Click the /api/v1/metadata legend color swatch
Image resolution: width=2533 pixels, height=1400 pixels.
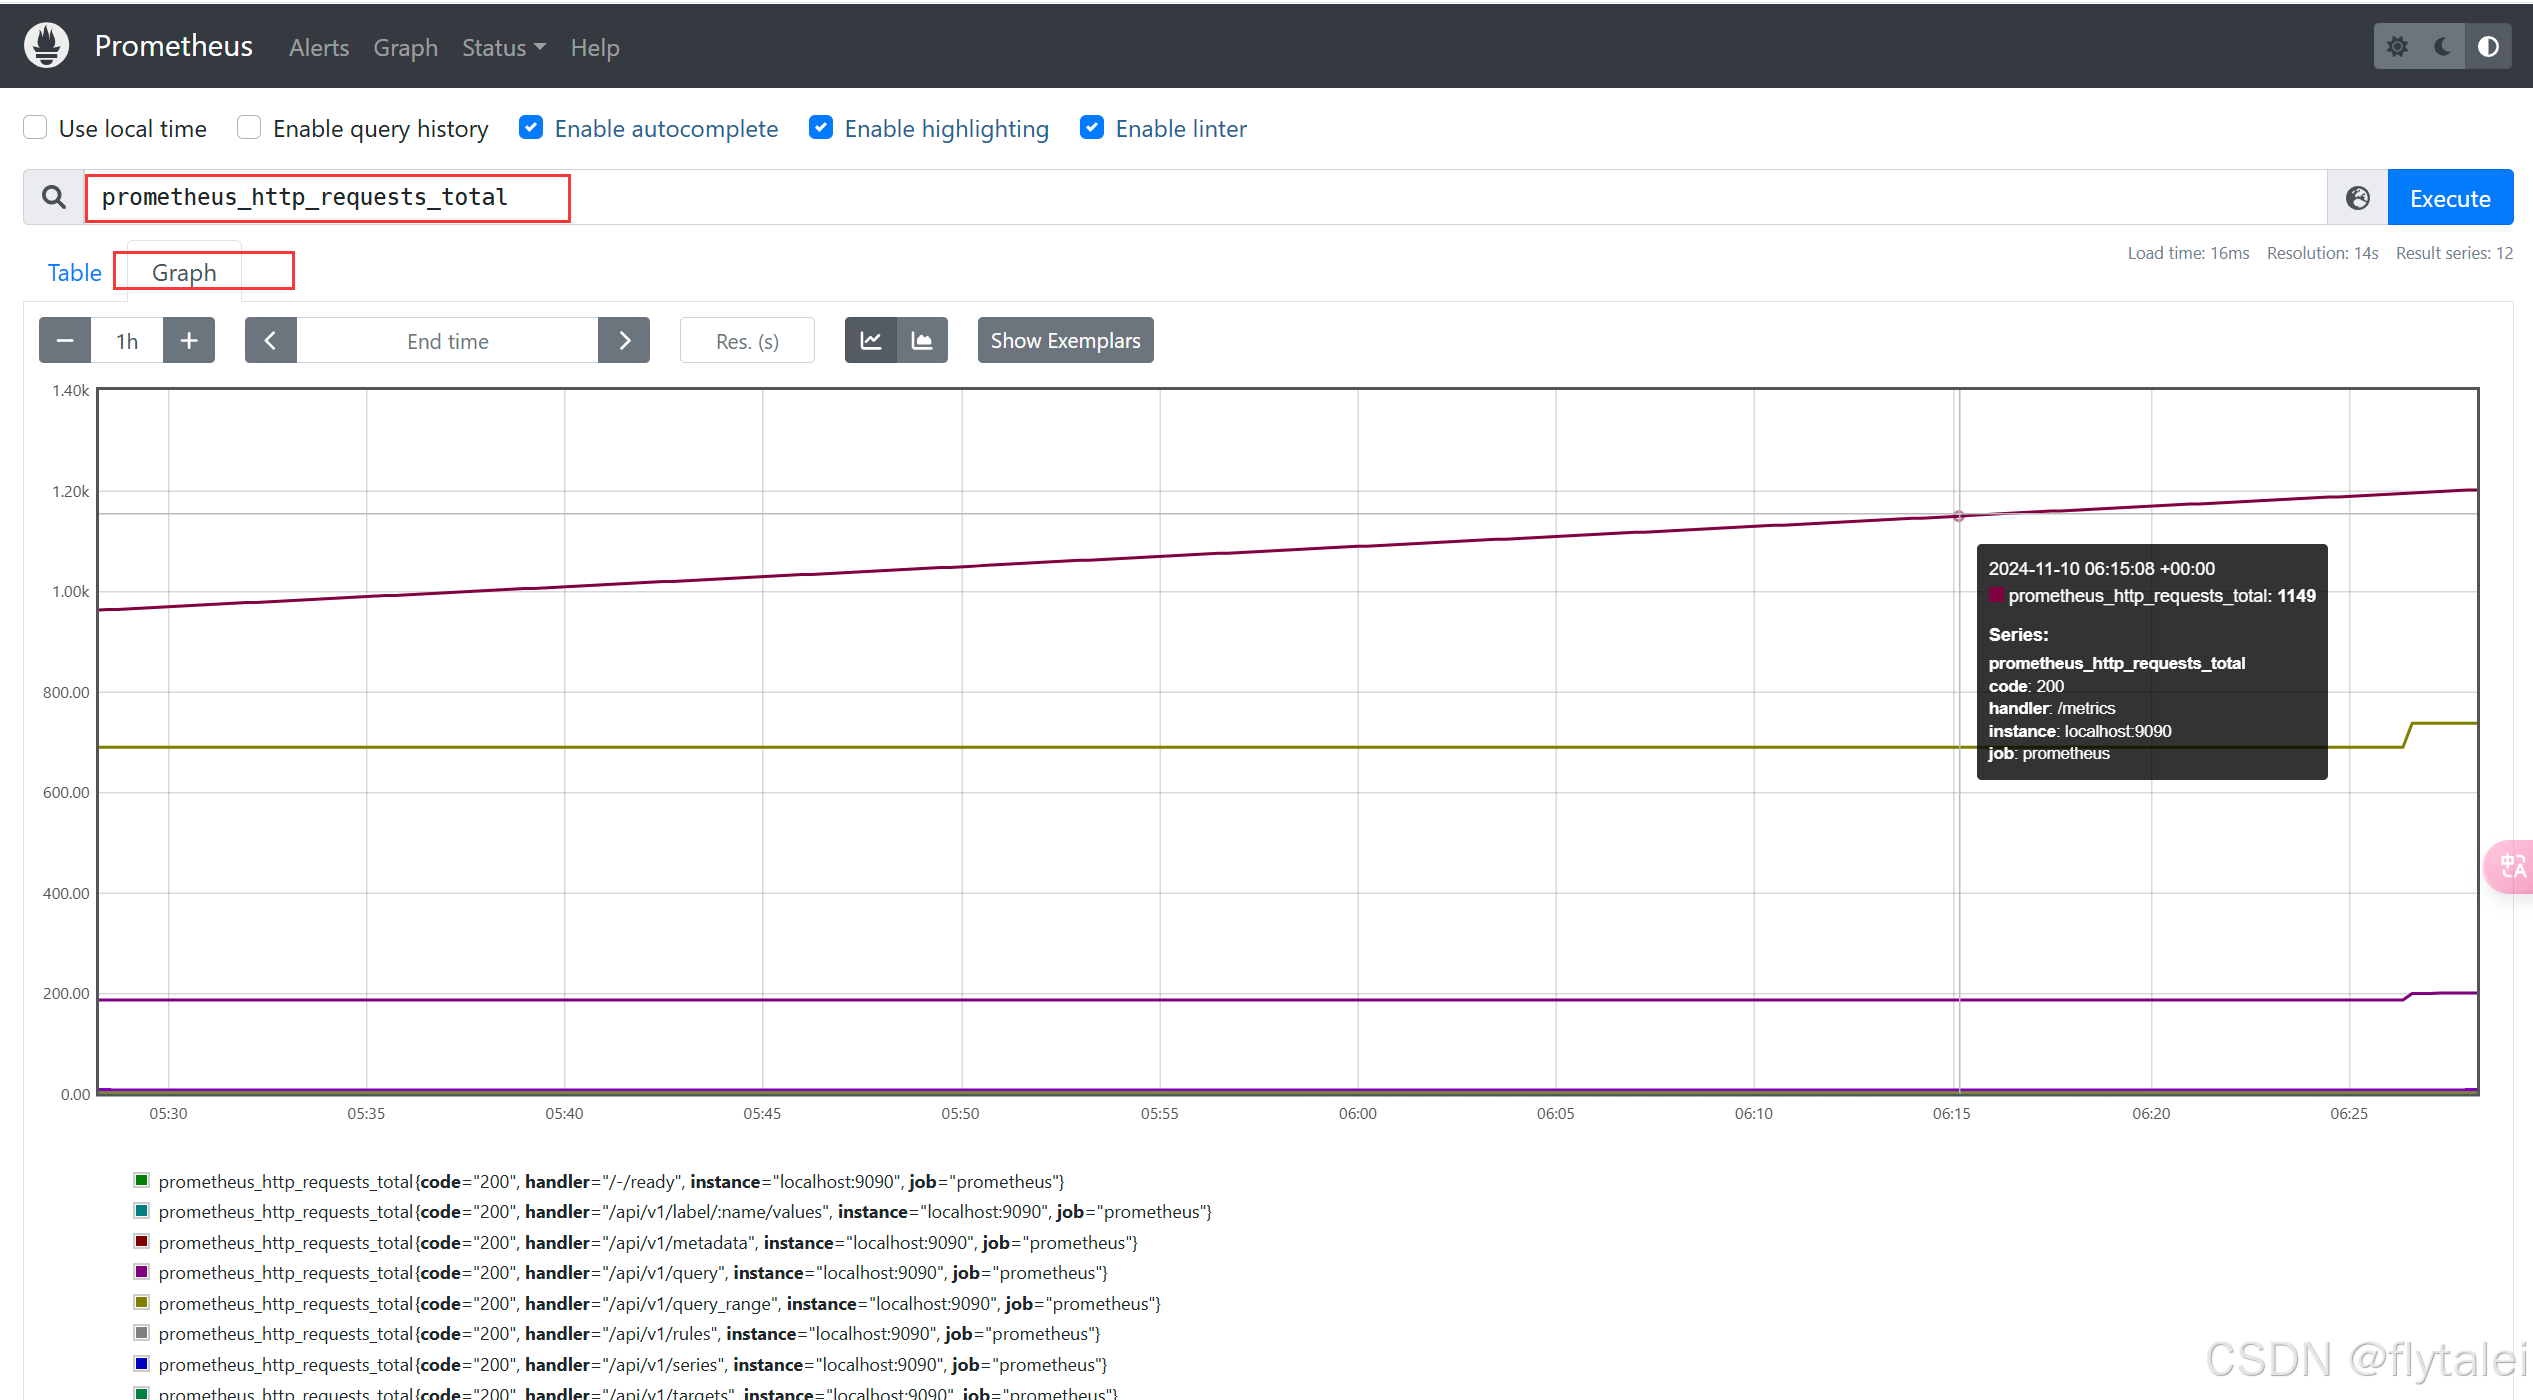coord(142,1242)
